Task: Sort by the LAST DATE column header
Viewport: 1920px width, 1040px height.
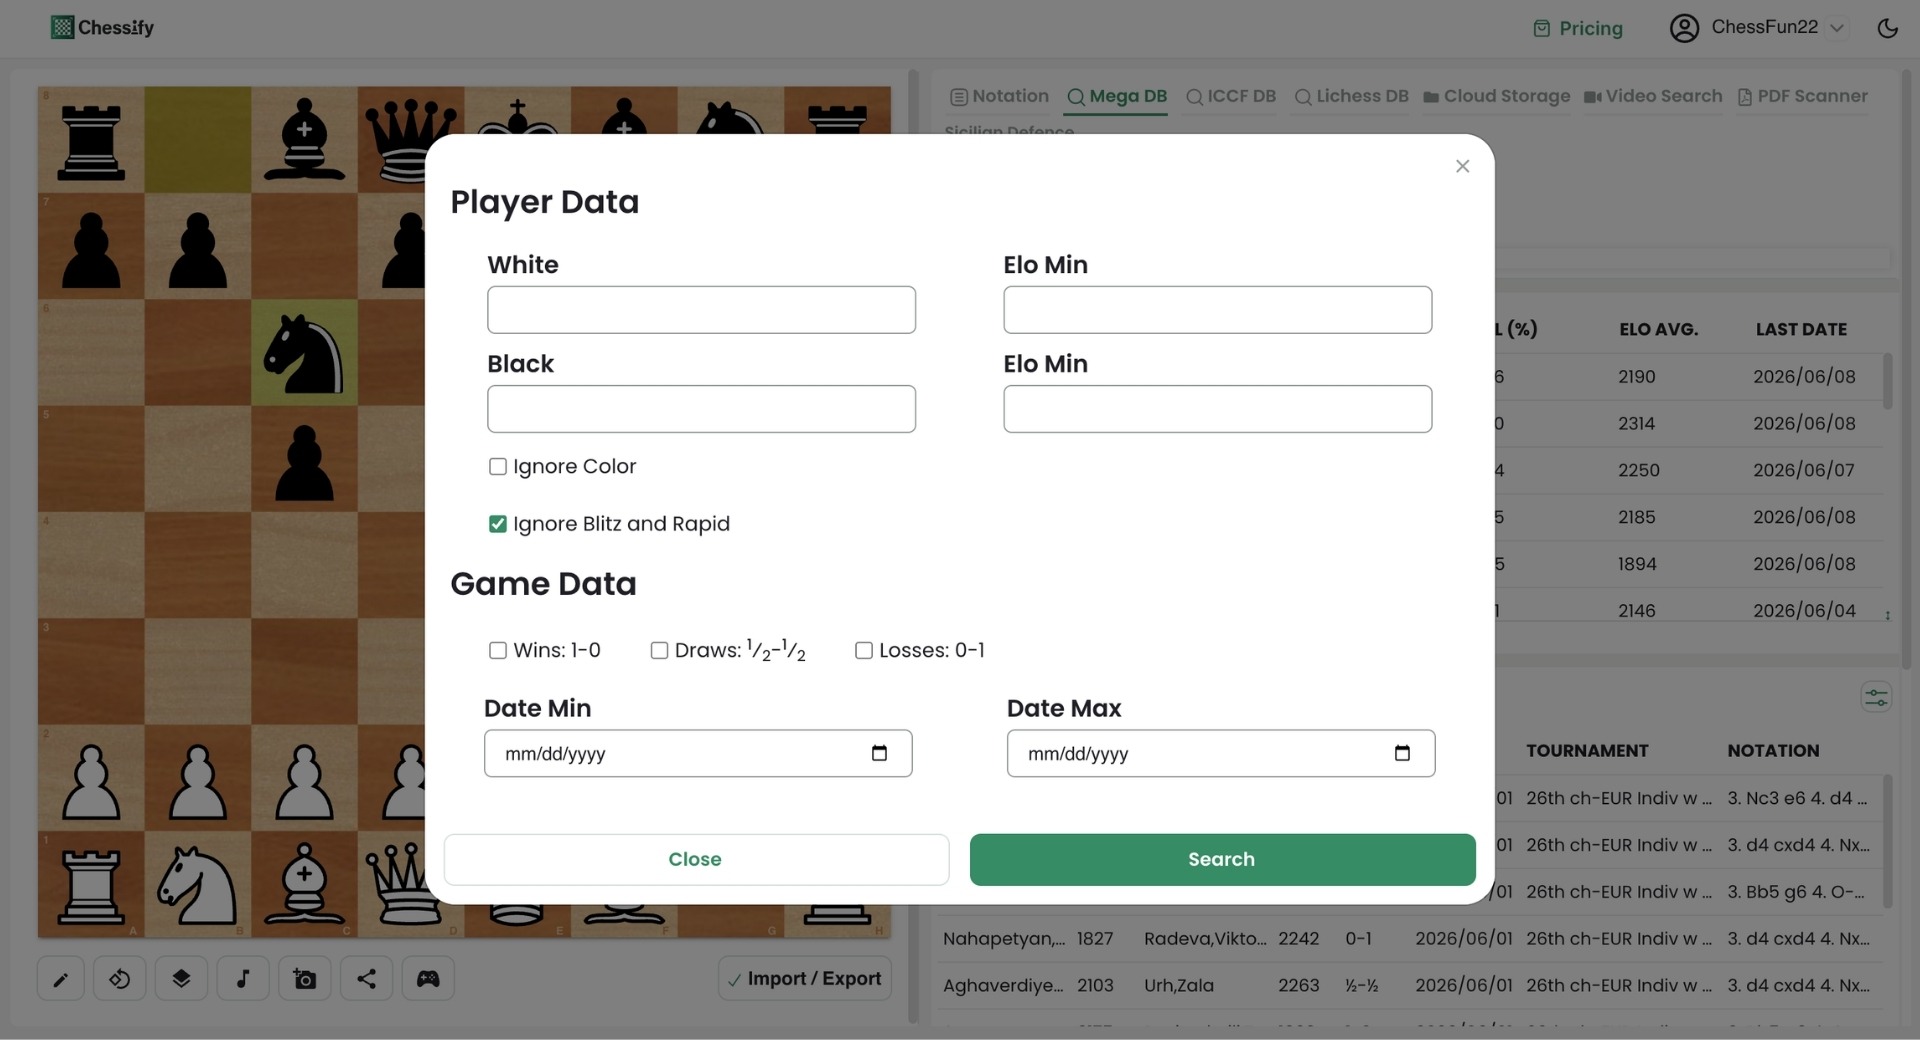Action: pos(1801,330)
